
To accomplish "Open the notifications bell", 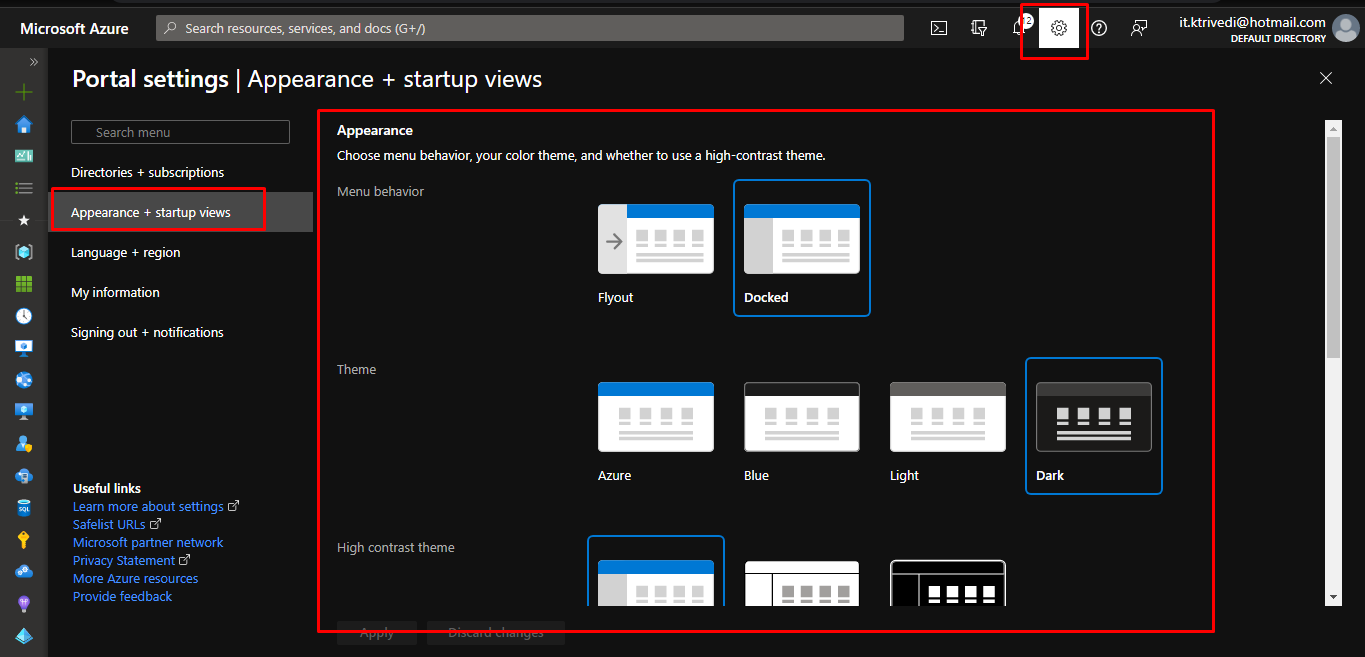I will pos(1019,28).
